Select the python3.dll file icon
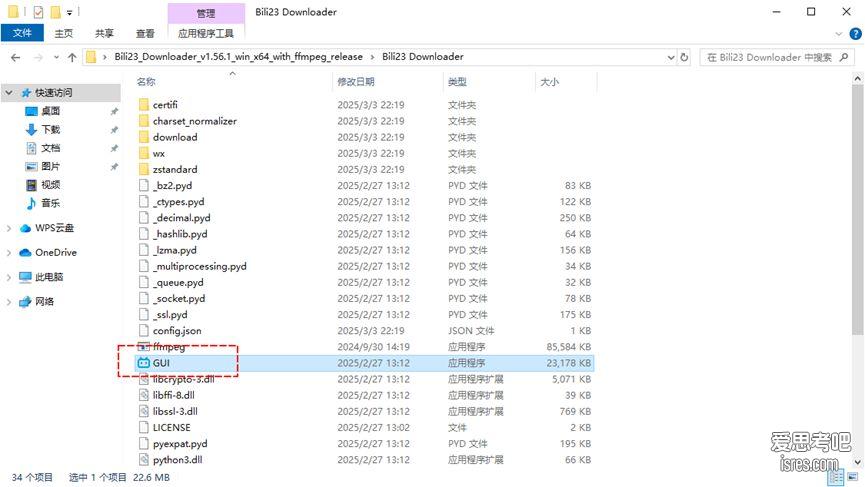This screenshot has width=865, height=487. pyautogui.click(x=144, y=459)
